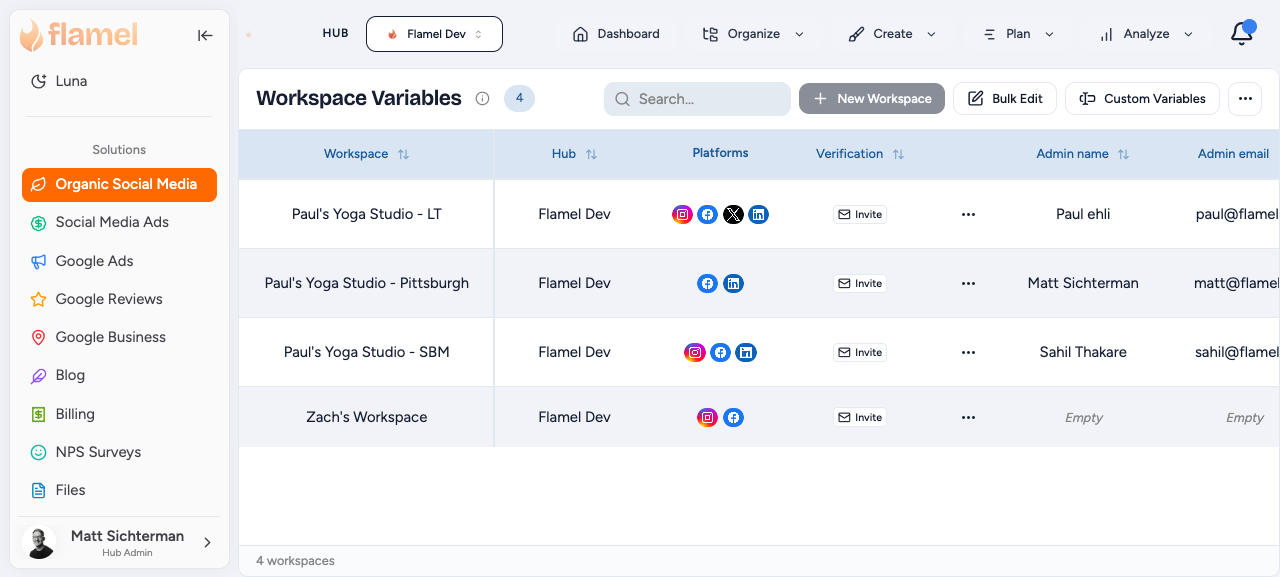
Task: Open the row options dots for Paul's Yoga Studio - SBM
Action: tap(968, 352)
